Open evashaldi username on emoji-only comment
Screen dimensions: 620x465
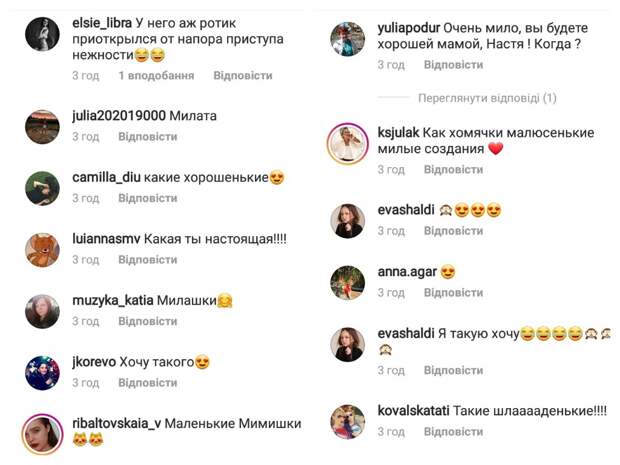tap(406, 210)
